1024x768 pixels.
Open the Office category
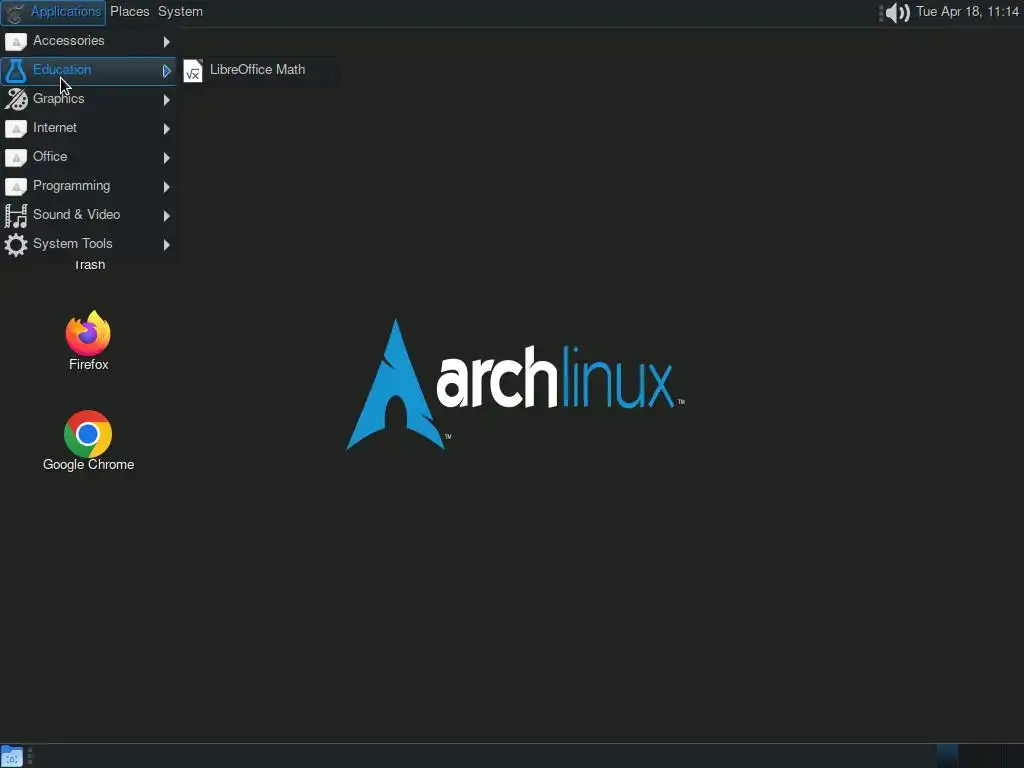[x=88, y=157]
